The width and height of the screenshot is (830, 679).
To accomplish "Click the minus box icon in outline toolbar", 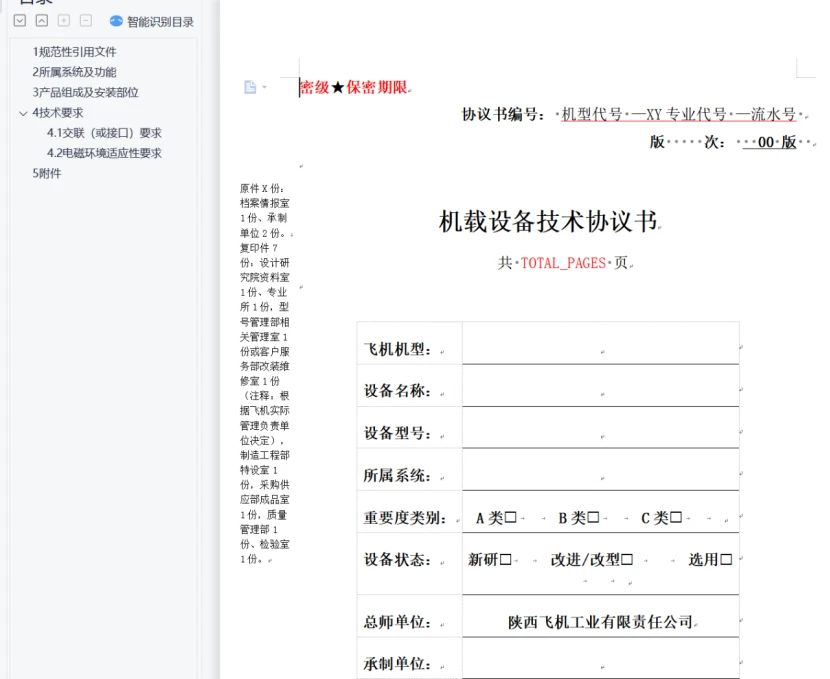I will pyautogui.click(x=86, y=21).
